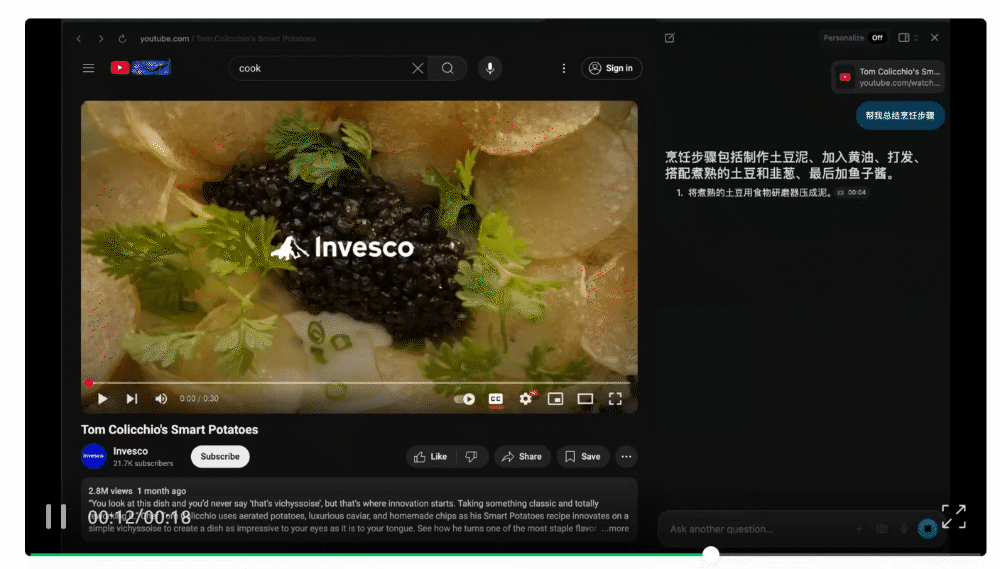Subscribe to the Invesco channel
The width and height of the screenshot is (1000, 569).
[x=220, y=457]
